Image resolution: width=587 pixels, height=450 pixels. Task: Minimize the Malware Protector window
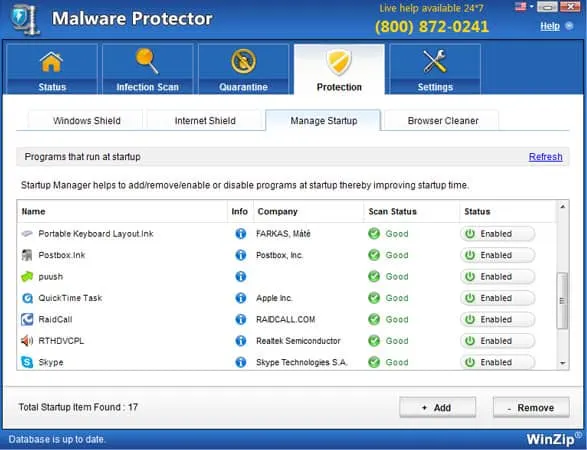[547, 6]
